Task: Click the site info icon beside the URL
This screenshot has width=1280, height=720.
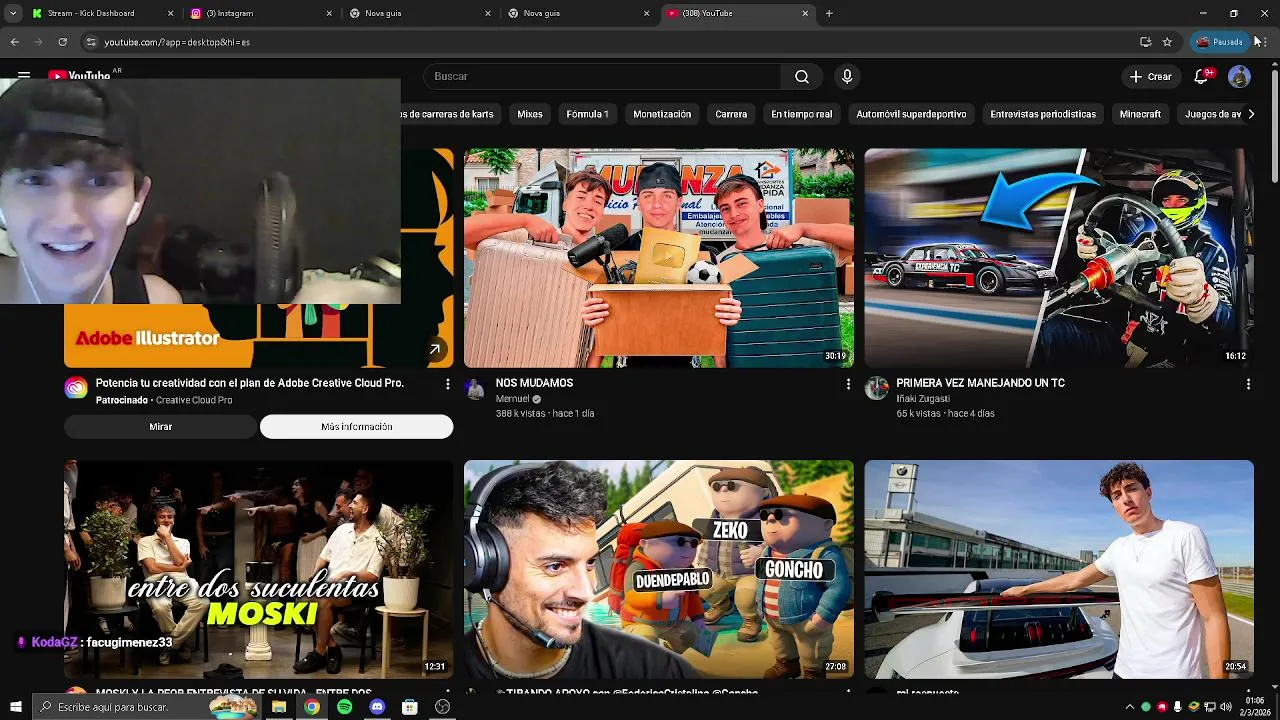Action: click(x=91, y=42)
